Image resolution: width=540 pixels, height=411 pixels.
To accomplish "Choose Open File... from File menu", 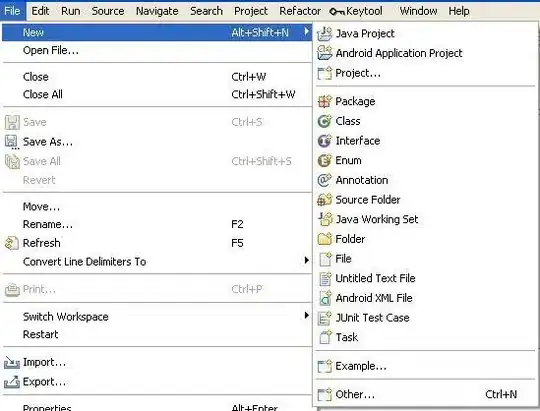I will pyautogui.click(x=157, y=51).
